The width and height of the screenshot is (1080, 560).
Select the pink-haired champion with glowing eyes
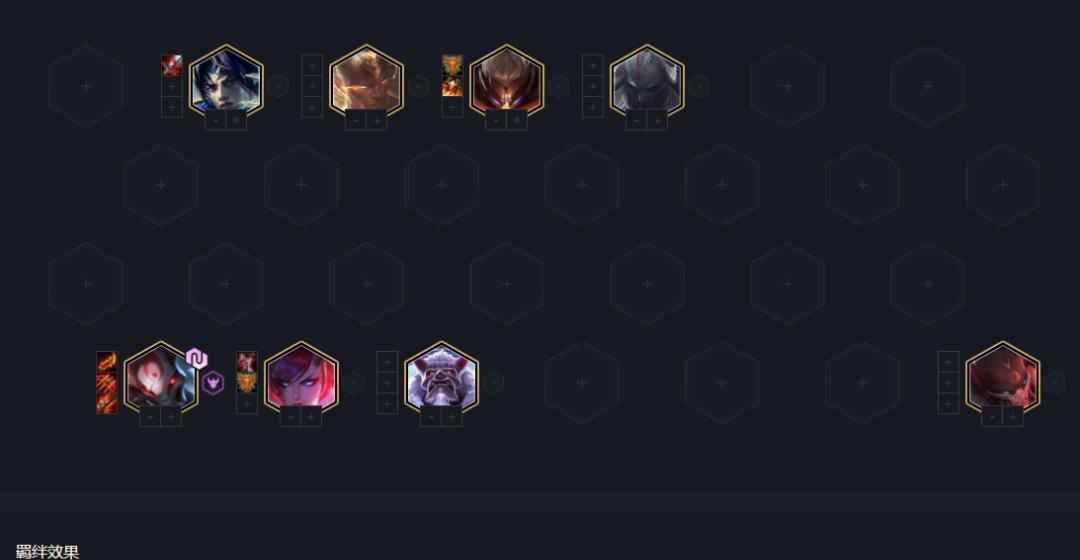point(301,376)
